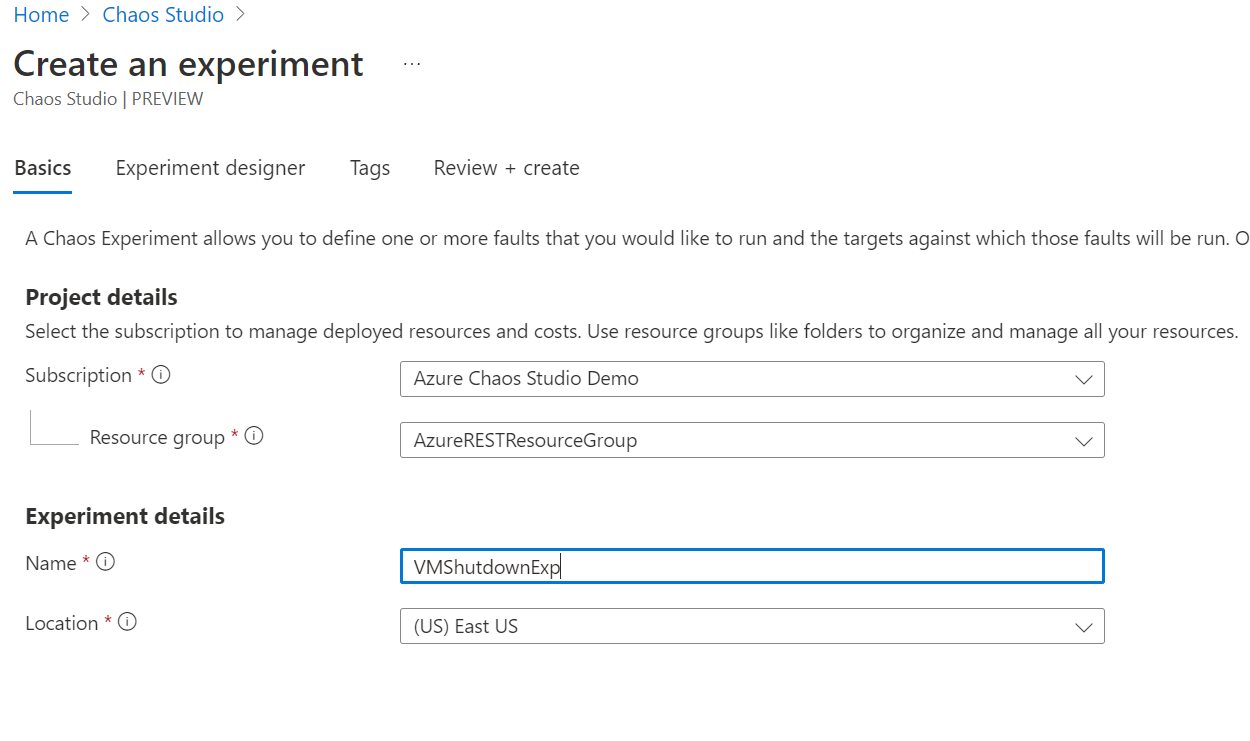Click the Subscription dropdown chevron
Image resolution: width=1250 pixels, height=741 pixels.
tap(1083, 379)
